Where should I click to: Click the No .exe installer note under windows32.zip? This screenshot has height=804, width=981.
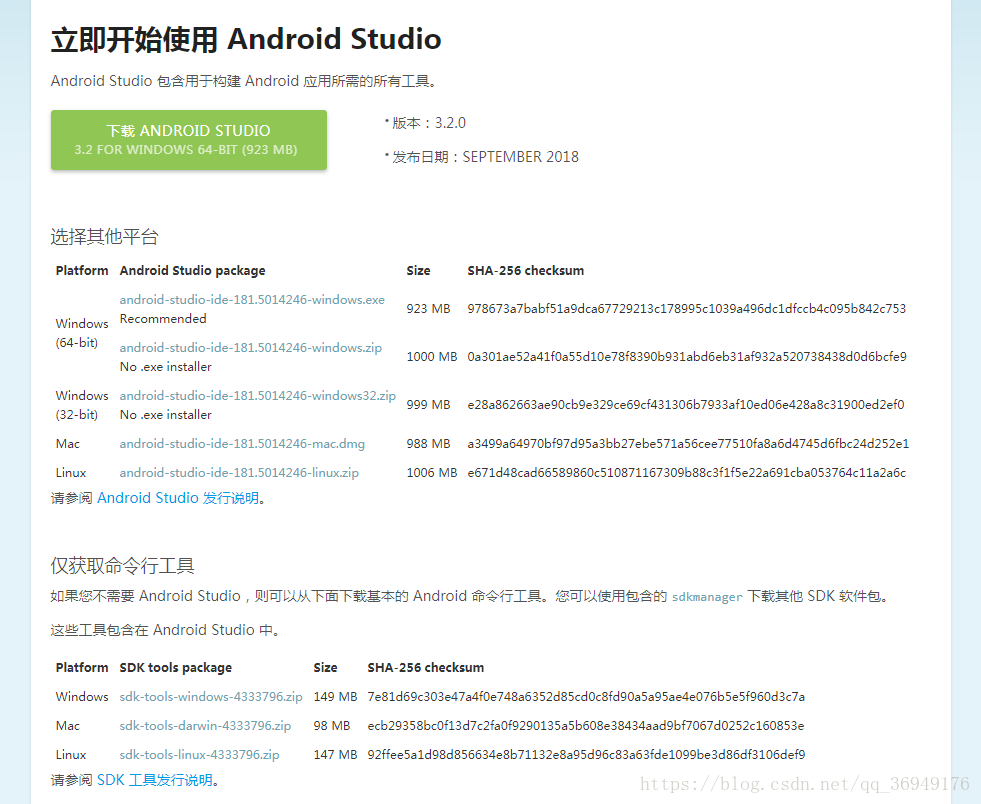tap(166, 415)
